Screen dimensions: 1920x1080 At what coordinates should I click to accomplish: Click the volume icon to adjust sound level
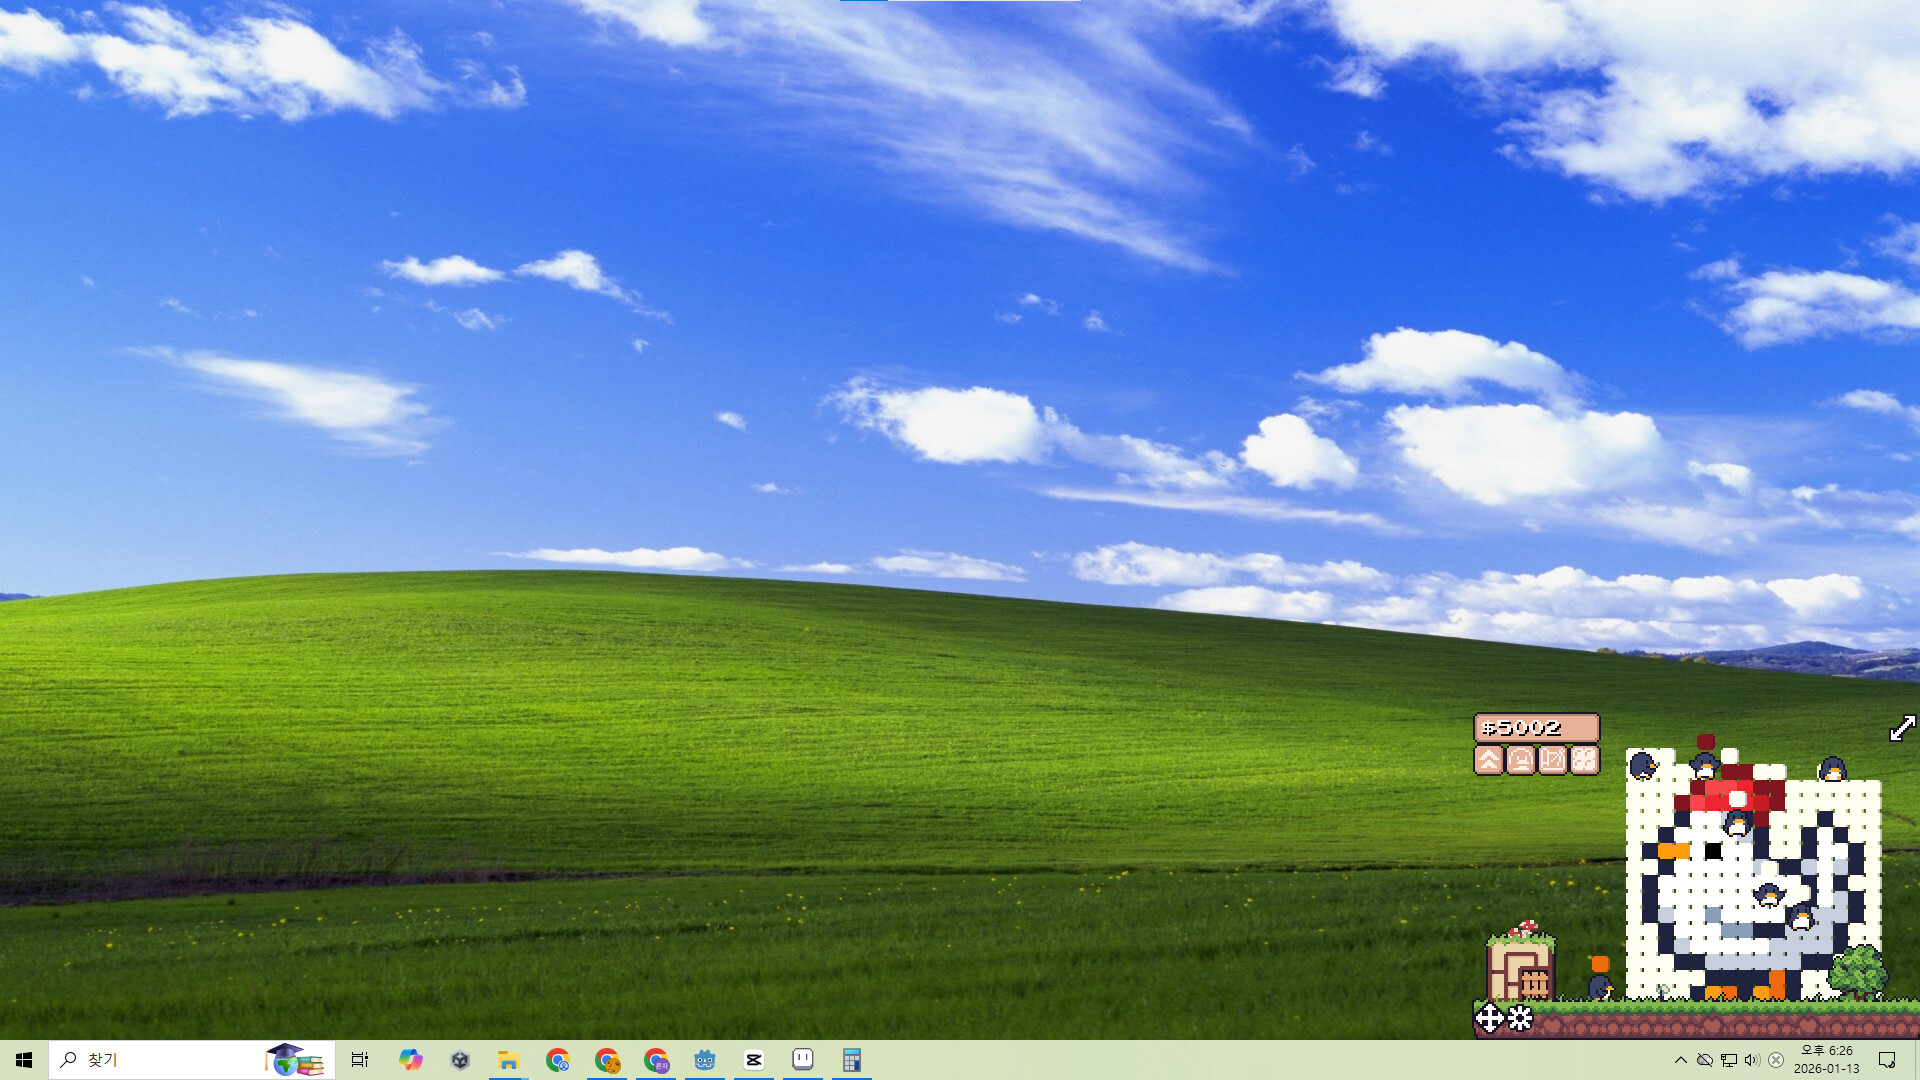point(1753,1059)
